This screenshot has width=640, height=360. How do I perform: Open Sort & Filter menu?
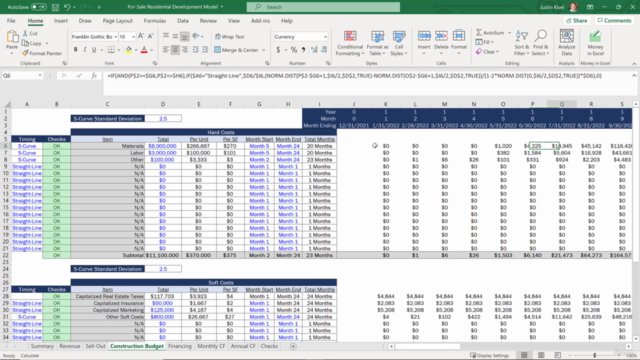[522, 43]
